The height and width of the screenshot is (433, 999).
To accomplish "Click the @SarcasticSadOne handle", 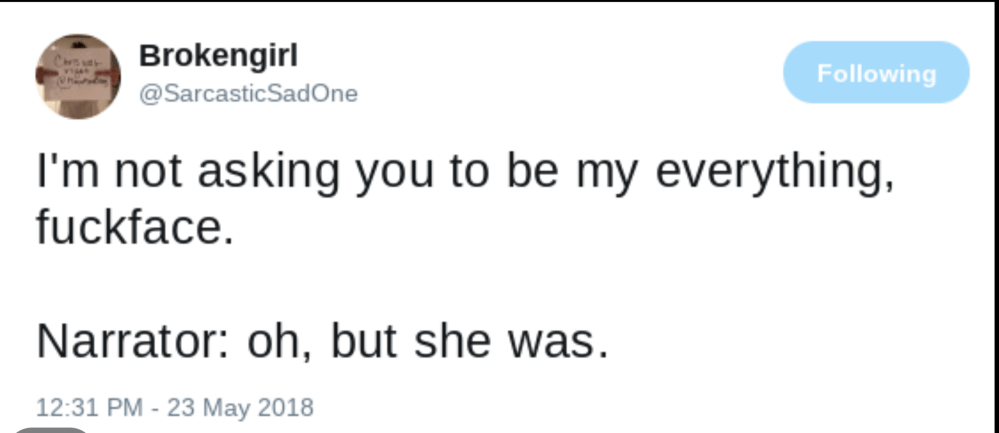I will [x=248, y=94].
